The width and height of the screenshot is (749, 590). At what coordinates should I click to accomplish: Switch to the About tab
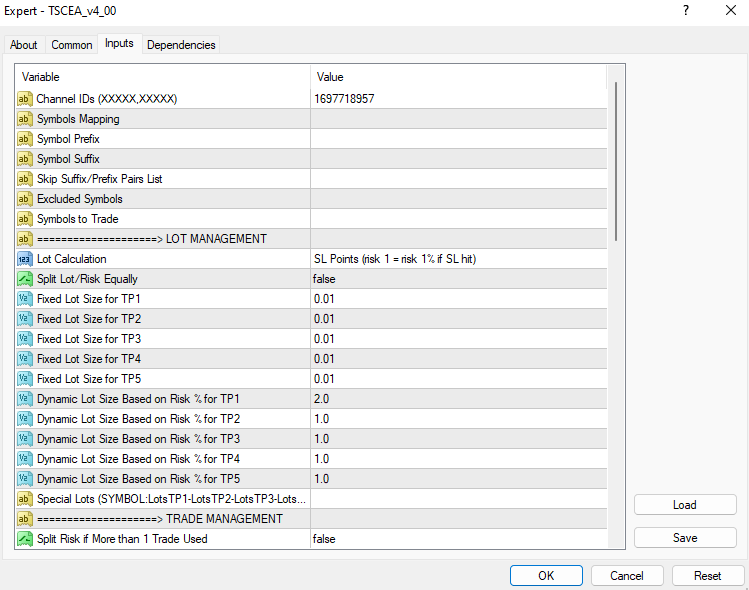pos(24,45)
